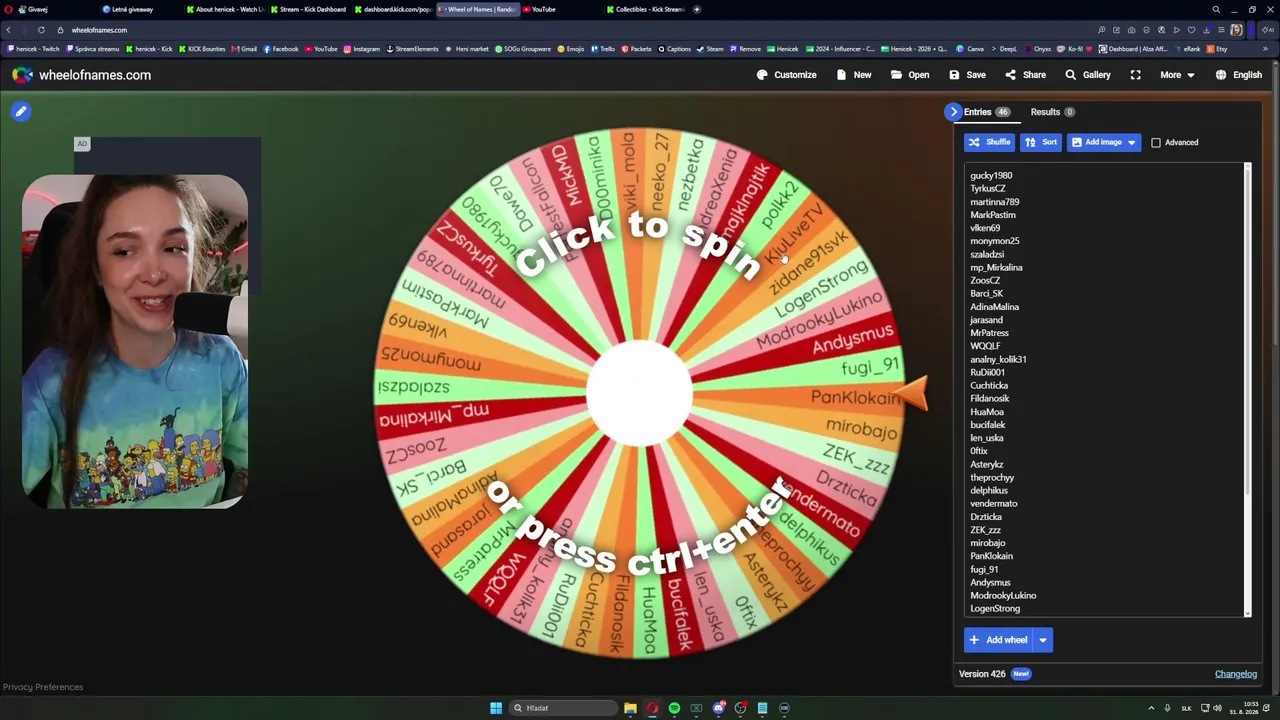This screenshot has width=1280, height=720.
Task: Go back with browser back arrow
Action: click(9, 30)
